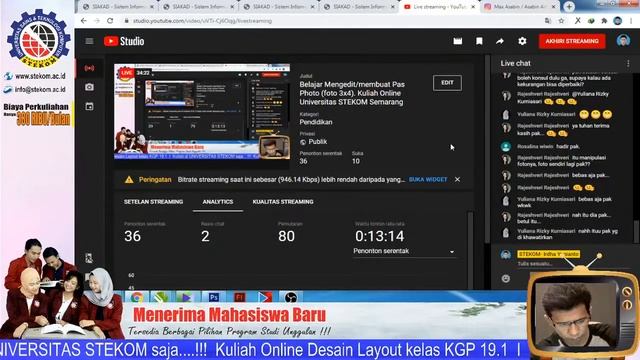Dismiss the Peringatan bitrate warning
The image size is (640, 360).
click(458, 180)
